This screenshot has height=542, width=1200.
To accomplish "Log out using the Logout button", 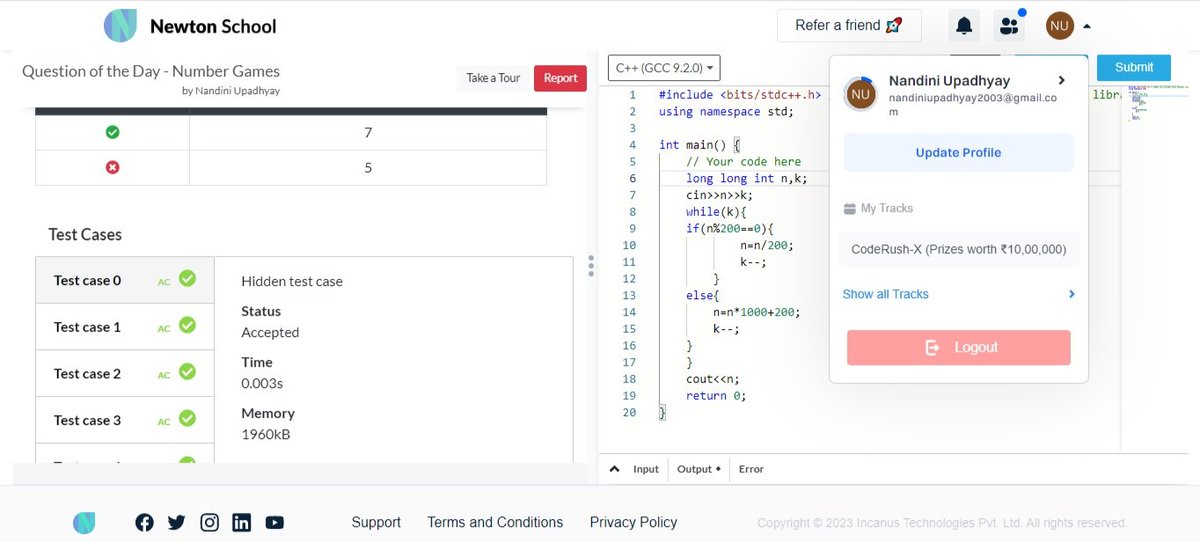I will click(x=958, y=347).
